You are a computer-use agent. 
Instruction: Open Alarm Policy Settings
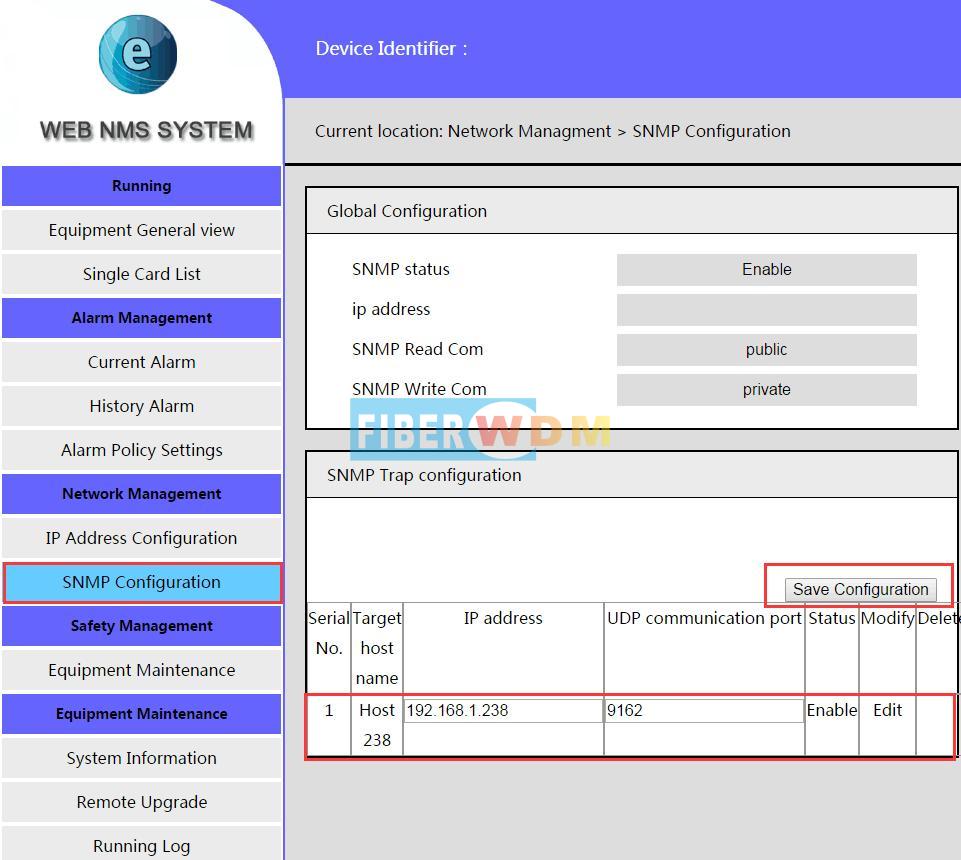click(x=142, y=451)
